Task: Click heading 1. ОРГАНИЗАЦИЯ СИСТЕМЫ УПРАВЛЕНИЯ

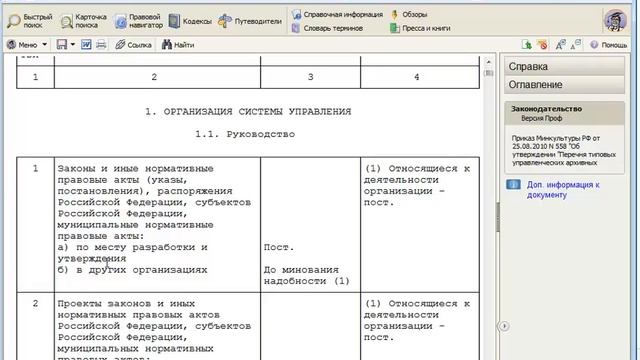Action: [x=248, y=111]
